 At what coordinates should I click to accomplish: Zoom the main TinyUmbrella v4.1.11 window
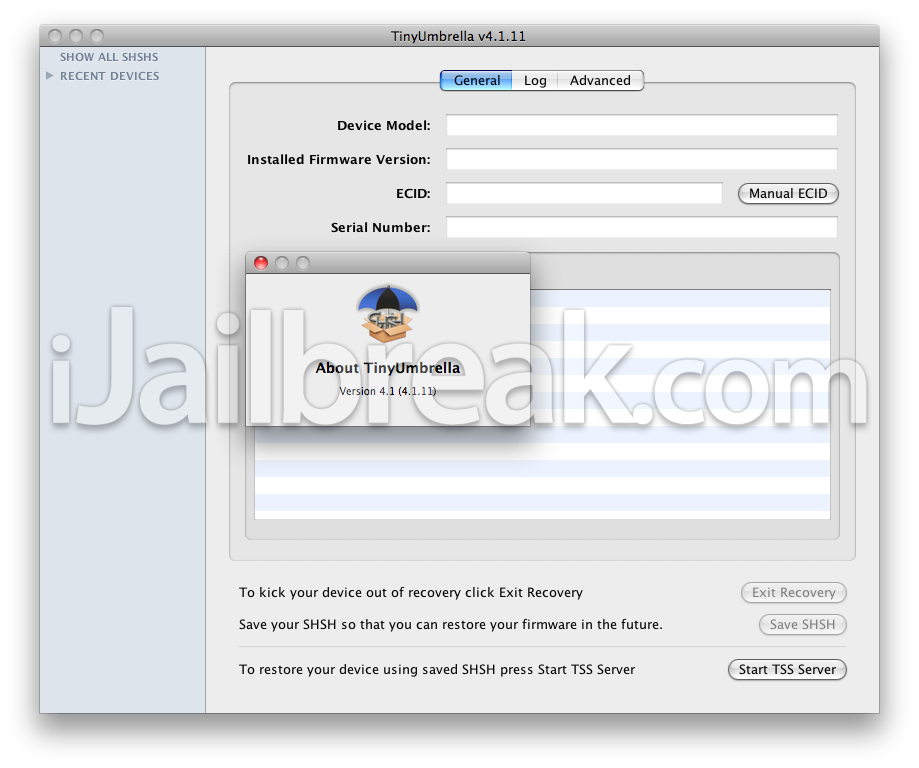pyautogui.click(x=97, y=36)
